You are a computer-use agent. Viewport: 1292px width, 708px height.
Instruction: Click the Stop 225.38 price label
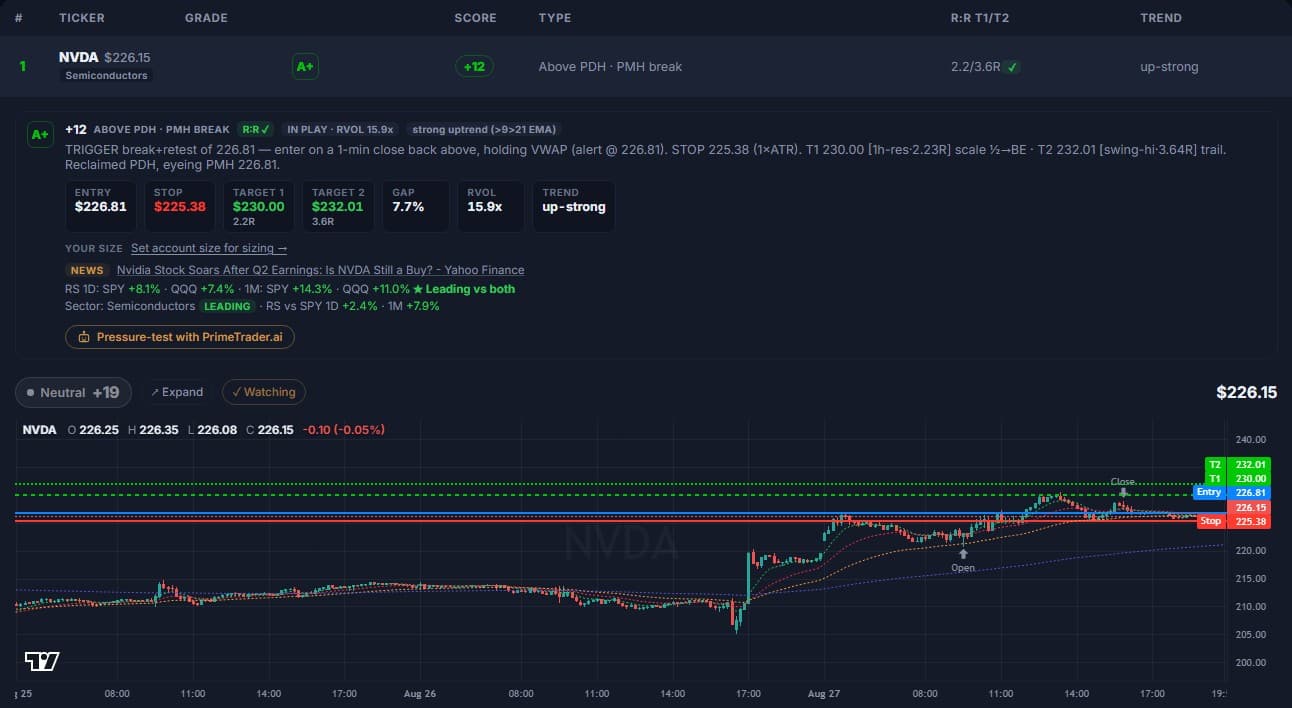[x=1232, y=521]
